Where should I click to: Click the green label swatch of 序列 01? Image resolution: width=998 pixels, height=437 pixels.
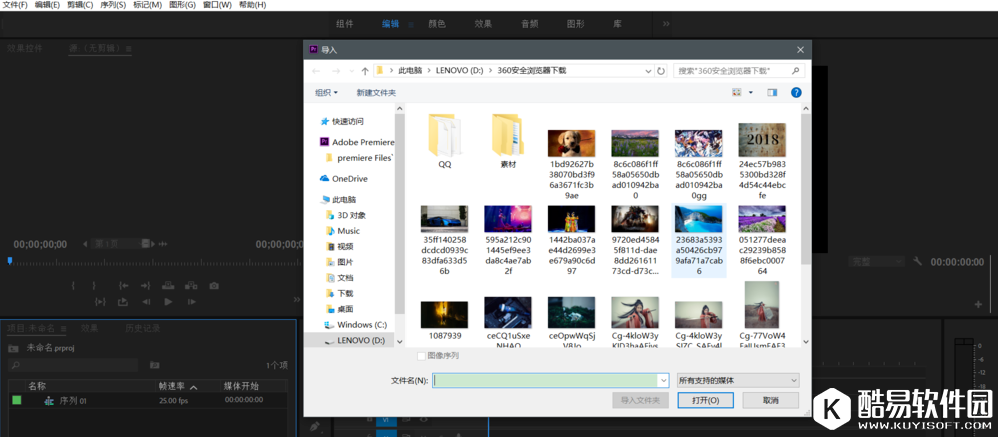tap(17, 400)
